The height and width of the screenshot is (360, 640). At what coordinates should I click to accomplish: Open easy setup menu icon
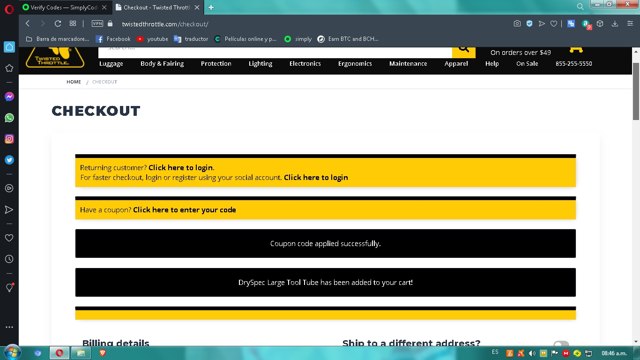(x=630, y=24)
